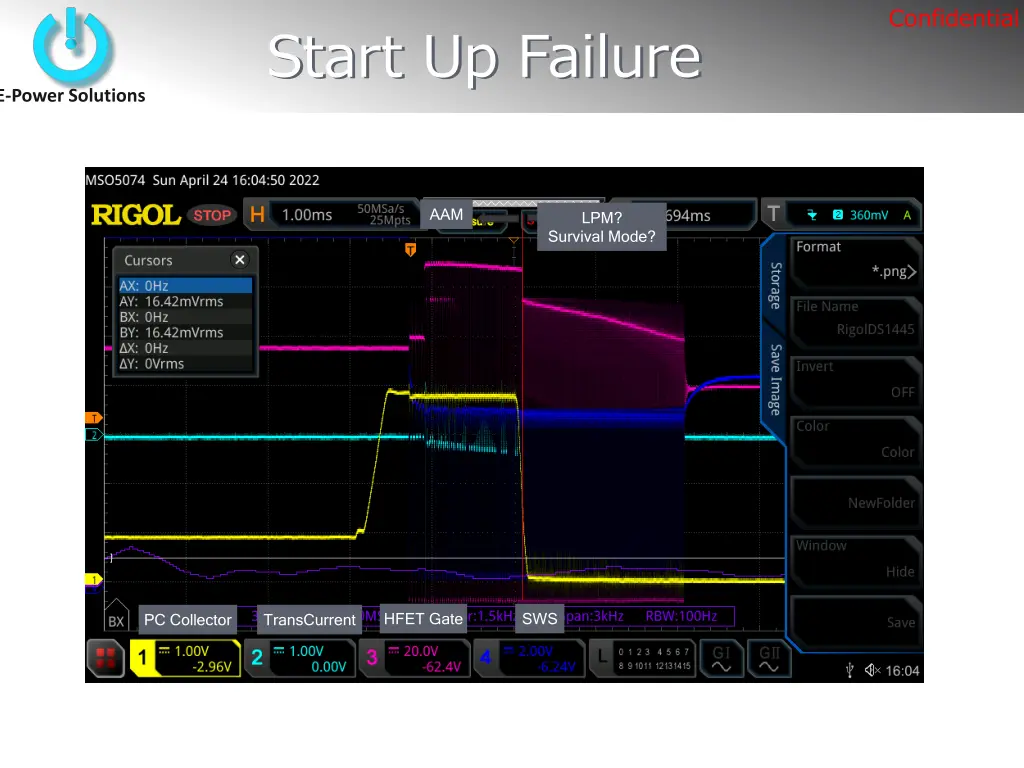1024x768 pixels.
Task: Switch to the Save Image tab
Action: click(775, 378)
